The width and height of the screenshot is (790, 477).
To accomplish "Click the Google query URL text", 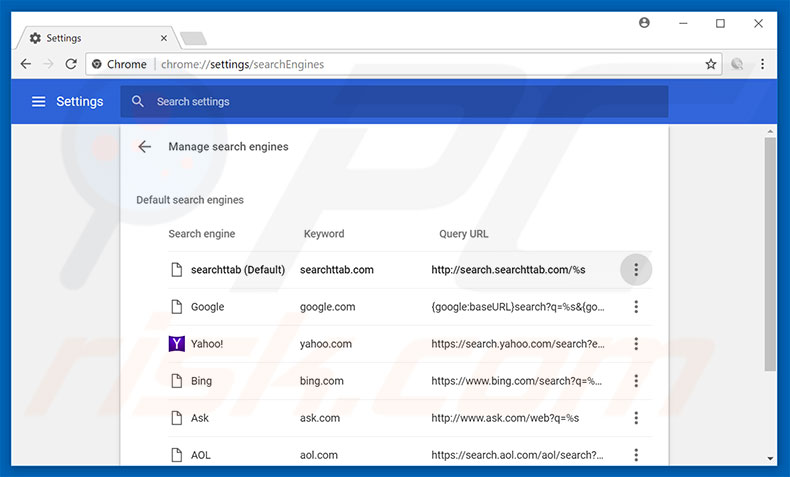I will tap(517, 306).
